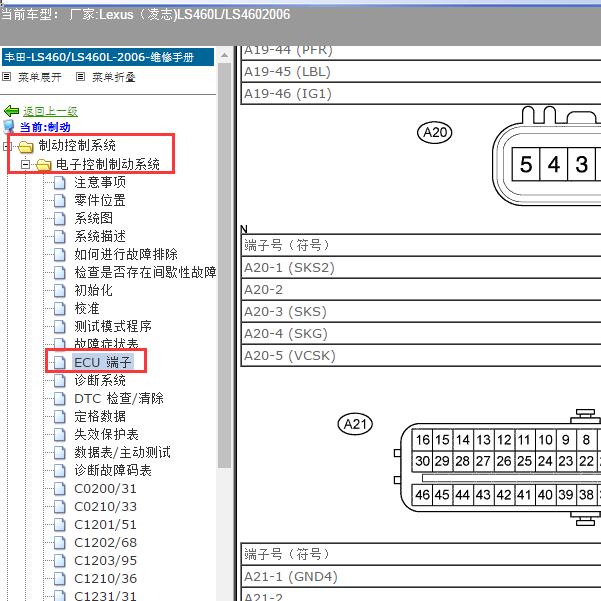Select the ECU 端子 entry
601x601 pixels.
(x=103, y=362)
